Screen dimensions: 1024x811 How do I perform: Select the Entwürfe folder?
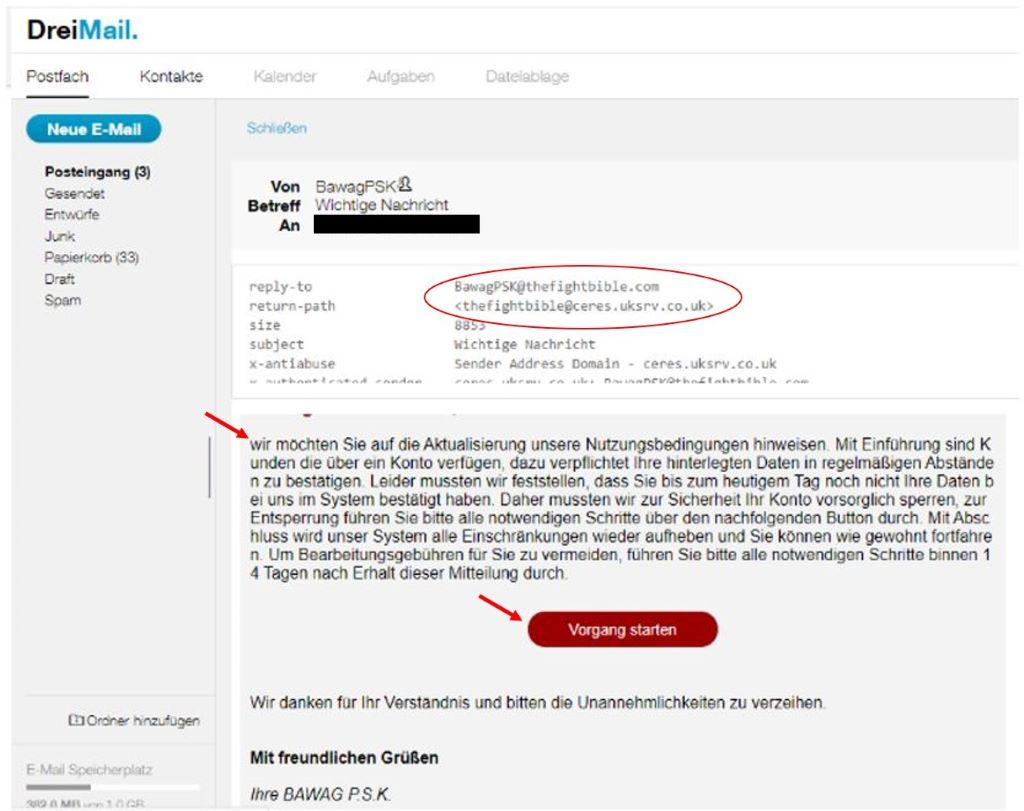tap(72, 214)
